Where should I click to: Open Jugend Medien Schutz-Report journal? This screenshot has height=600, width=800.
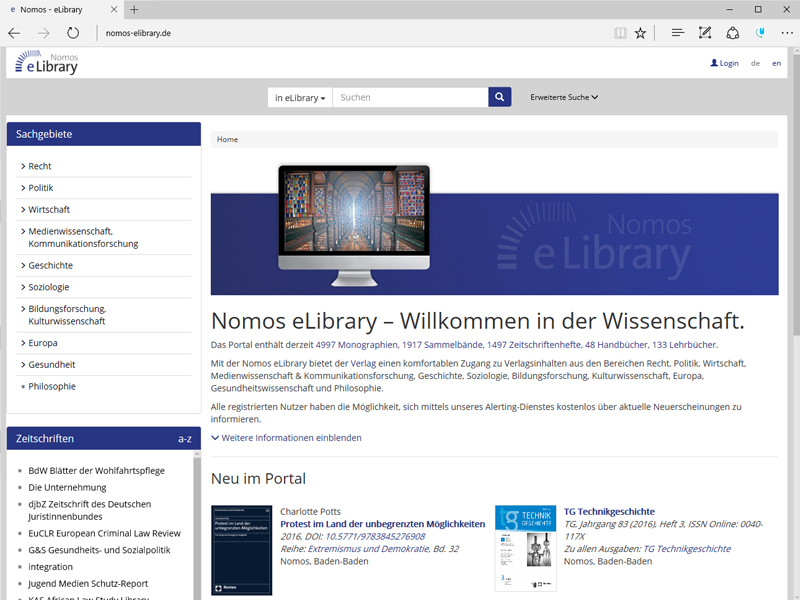click(88, 584)
